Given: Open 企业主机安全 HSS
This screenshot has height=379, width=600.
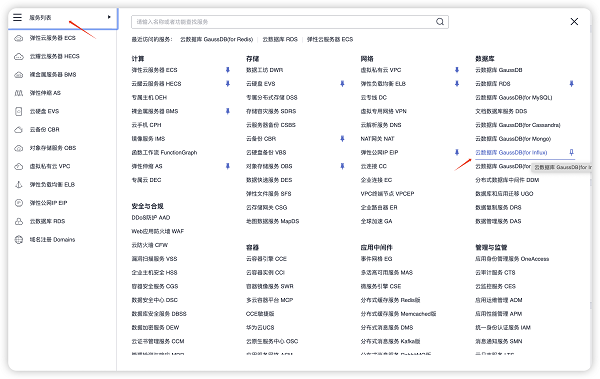Looking at the screenshot, I should click(x=154, y=273).
